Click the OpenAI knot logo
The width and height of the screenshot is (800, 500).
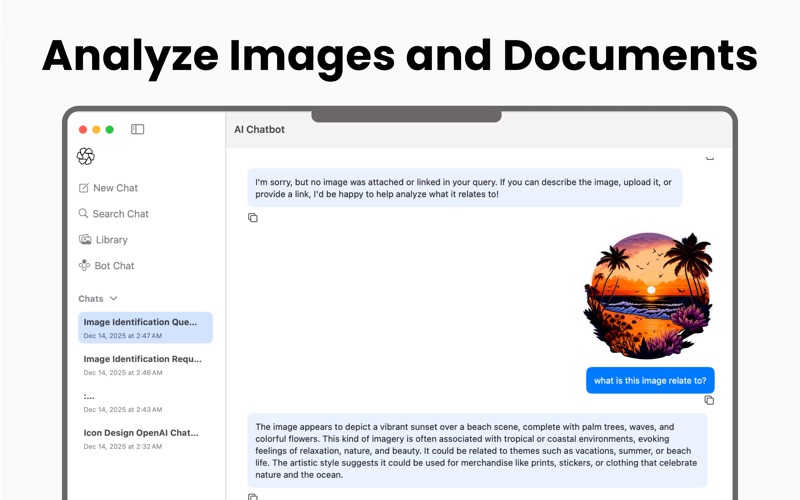click(86, 156)
